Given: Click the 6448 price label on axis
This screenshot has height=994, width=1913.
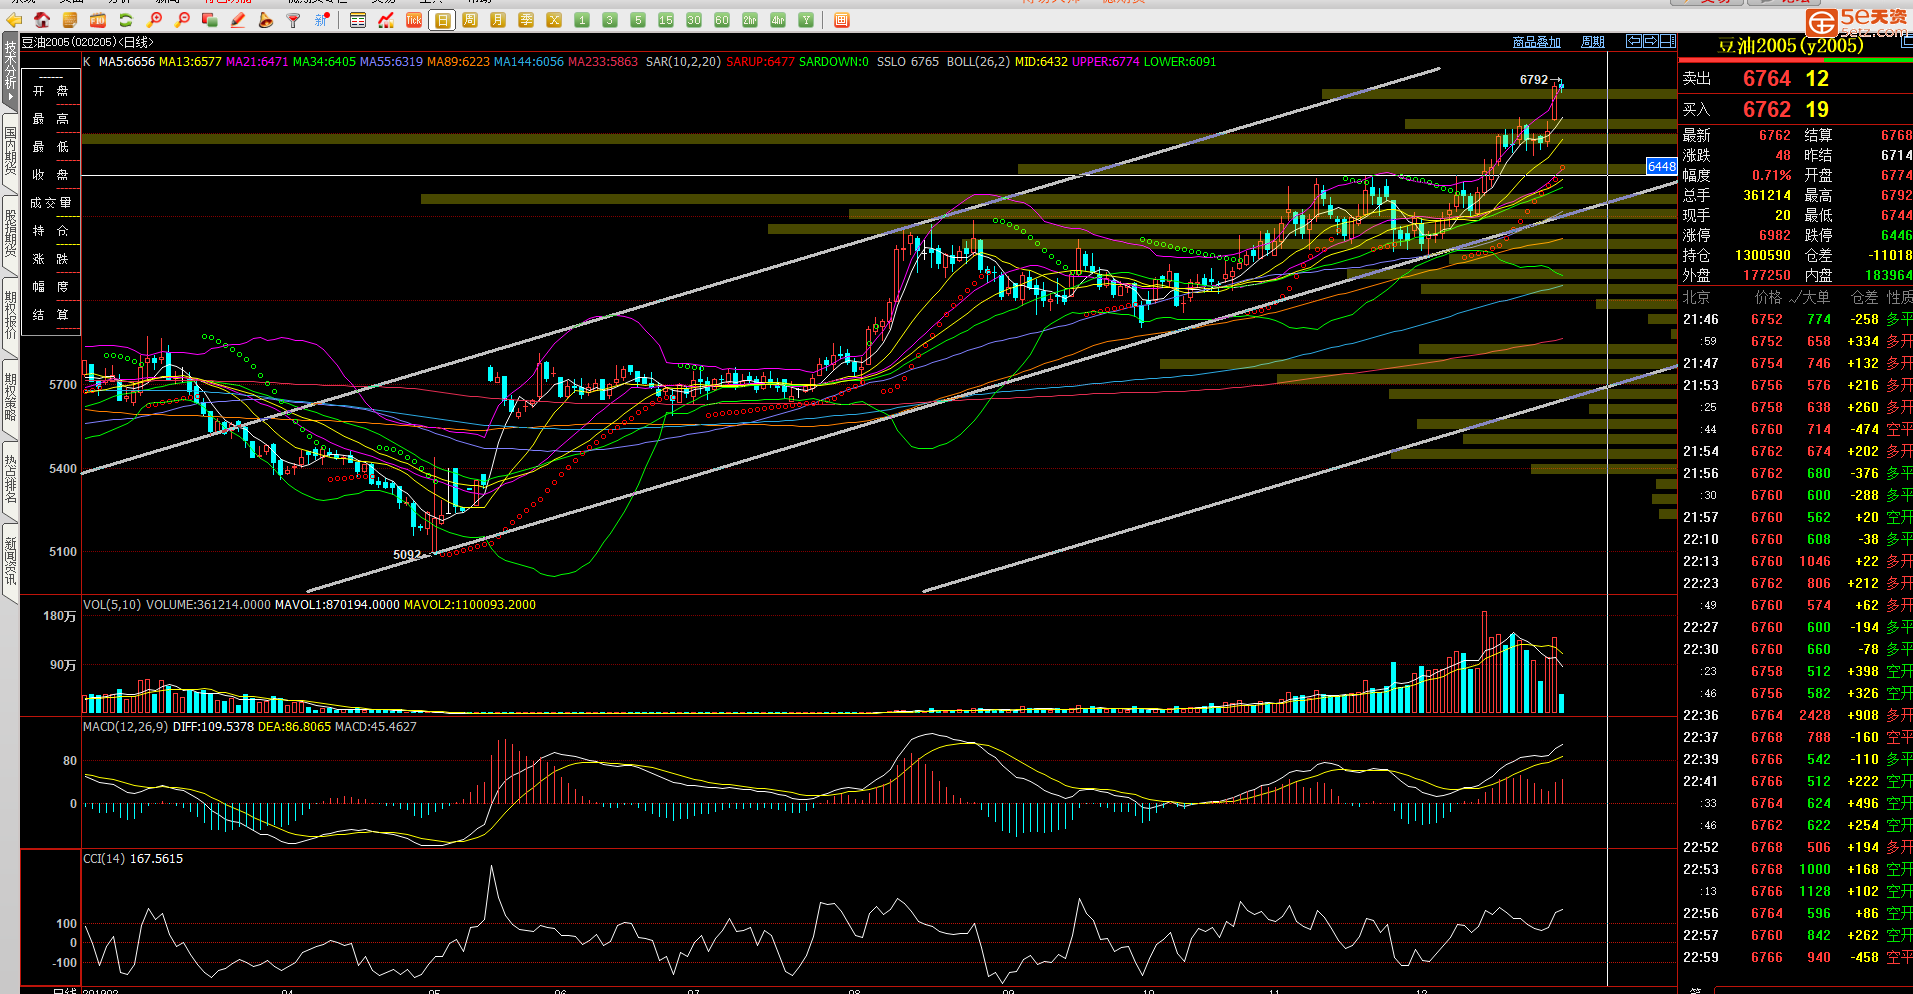Looking at the screenshot, I should coord(1661,166).
